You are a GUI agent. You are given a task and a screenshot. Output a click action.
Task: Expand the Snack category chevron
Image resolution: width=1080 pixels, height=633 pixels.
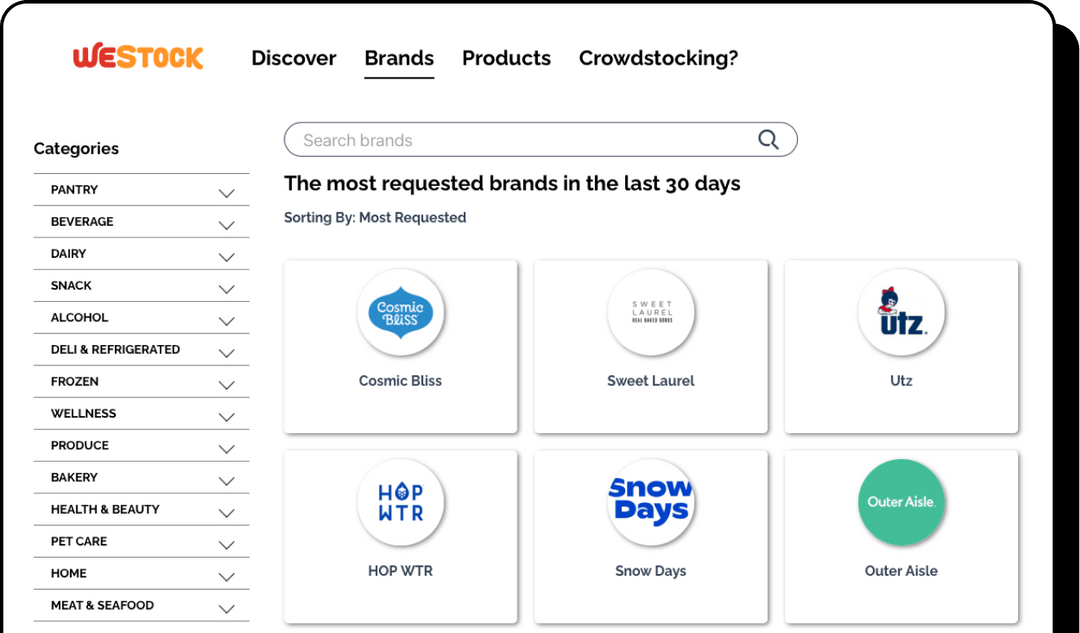[227, 288]
